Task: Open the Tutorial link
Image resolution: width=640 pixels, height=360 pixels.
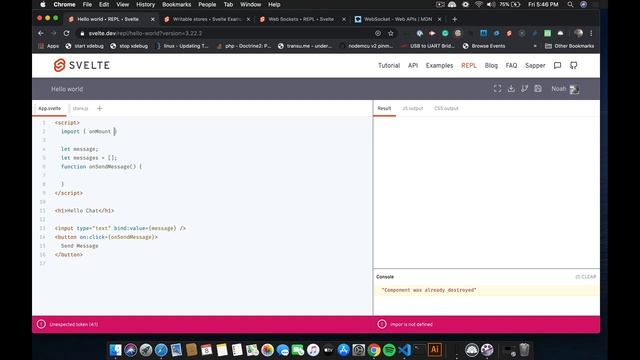Action: click(389, 65)
